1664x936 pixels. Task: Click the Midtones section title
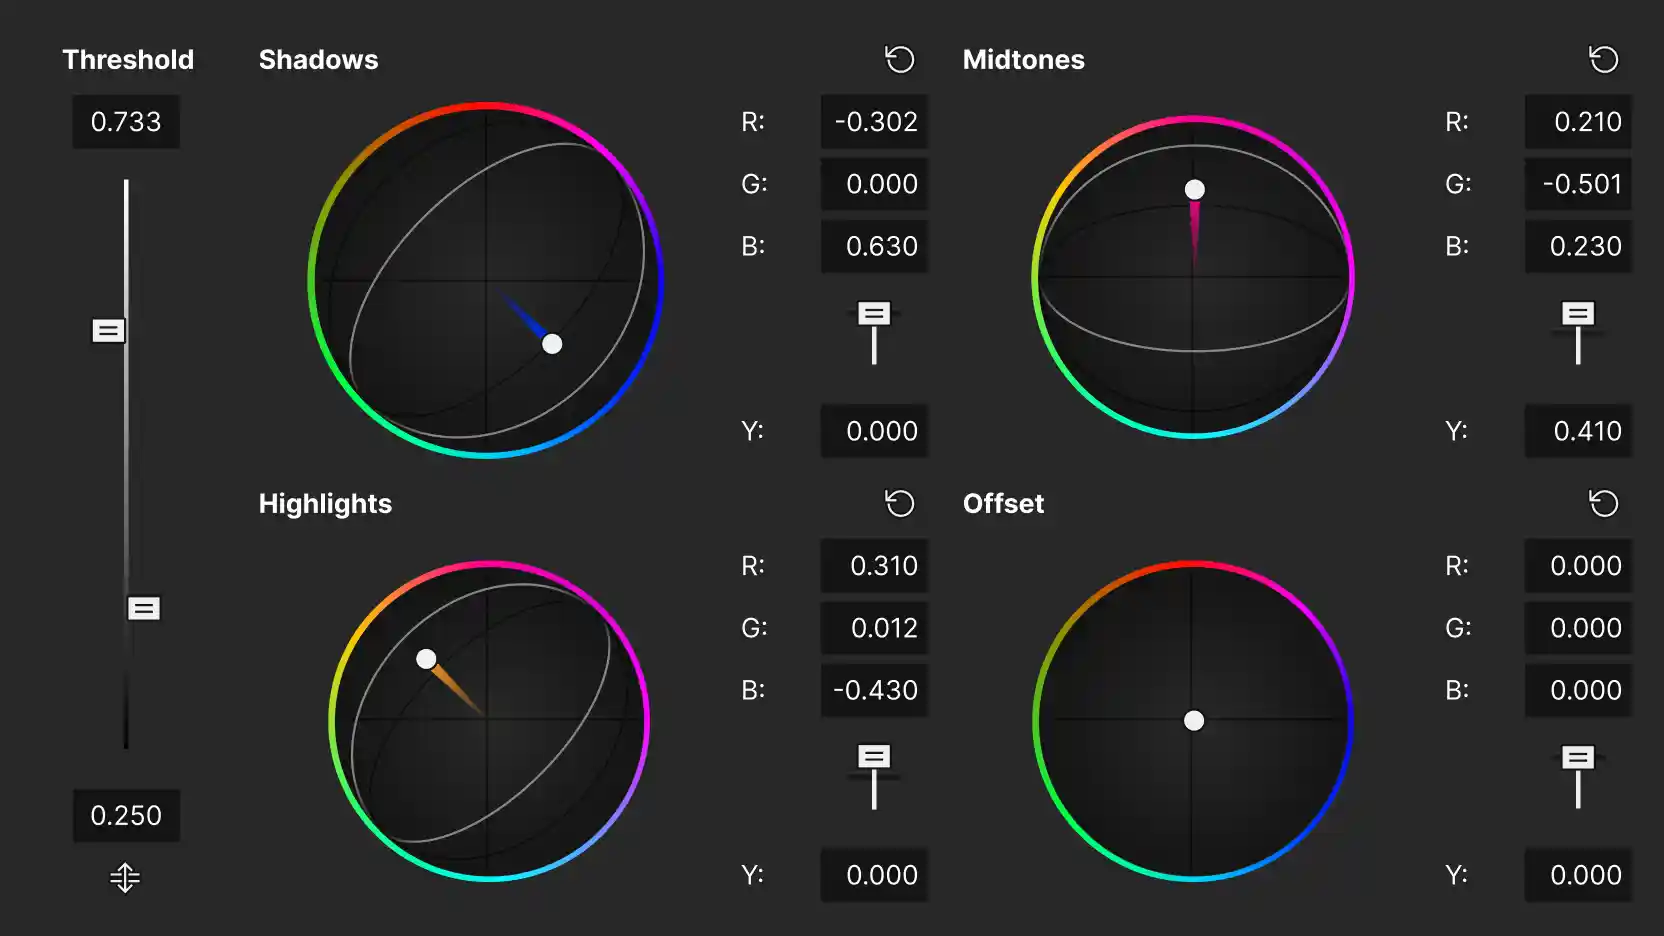click(1023, 60)
